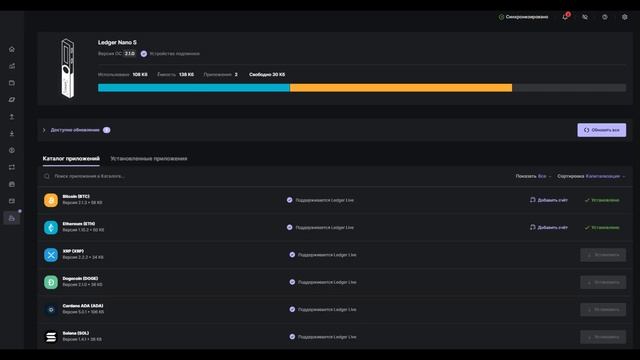This screenshot has width=640, height=360.
Task: Switch to Установленные приложения tab
Action: (x=149, y=158)
